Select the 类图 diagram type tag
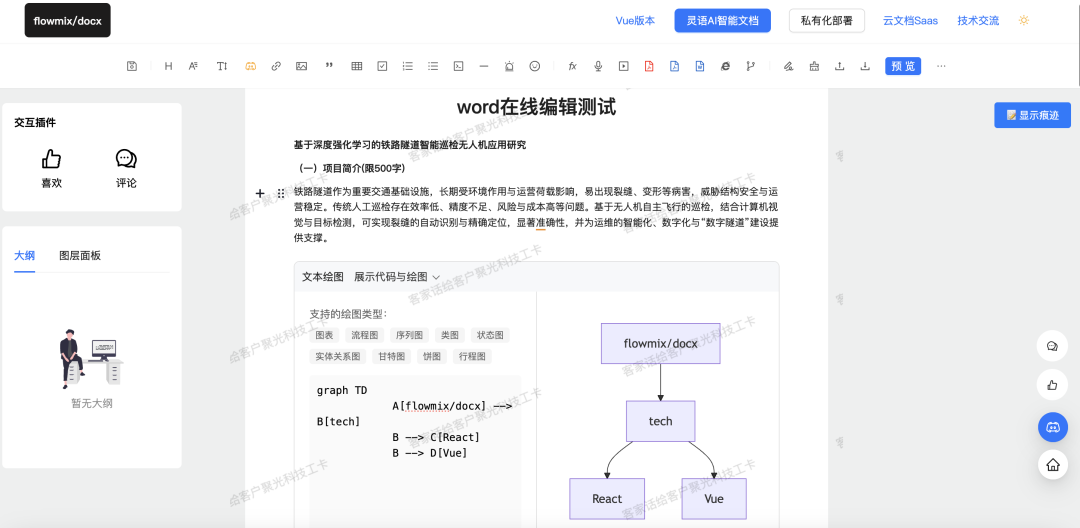The image size is (1080, 528). (x=450, y=335)
